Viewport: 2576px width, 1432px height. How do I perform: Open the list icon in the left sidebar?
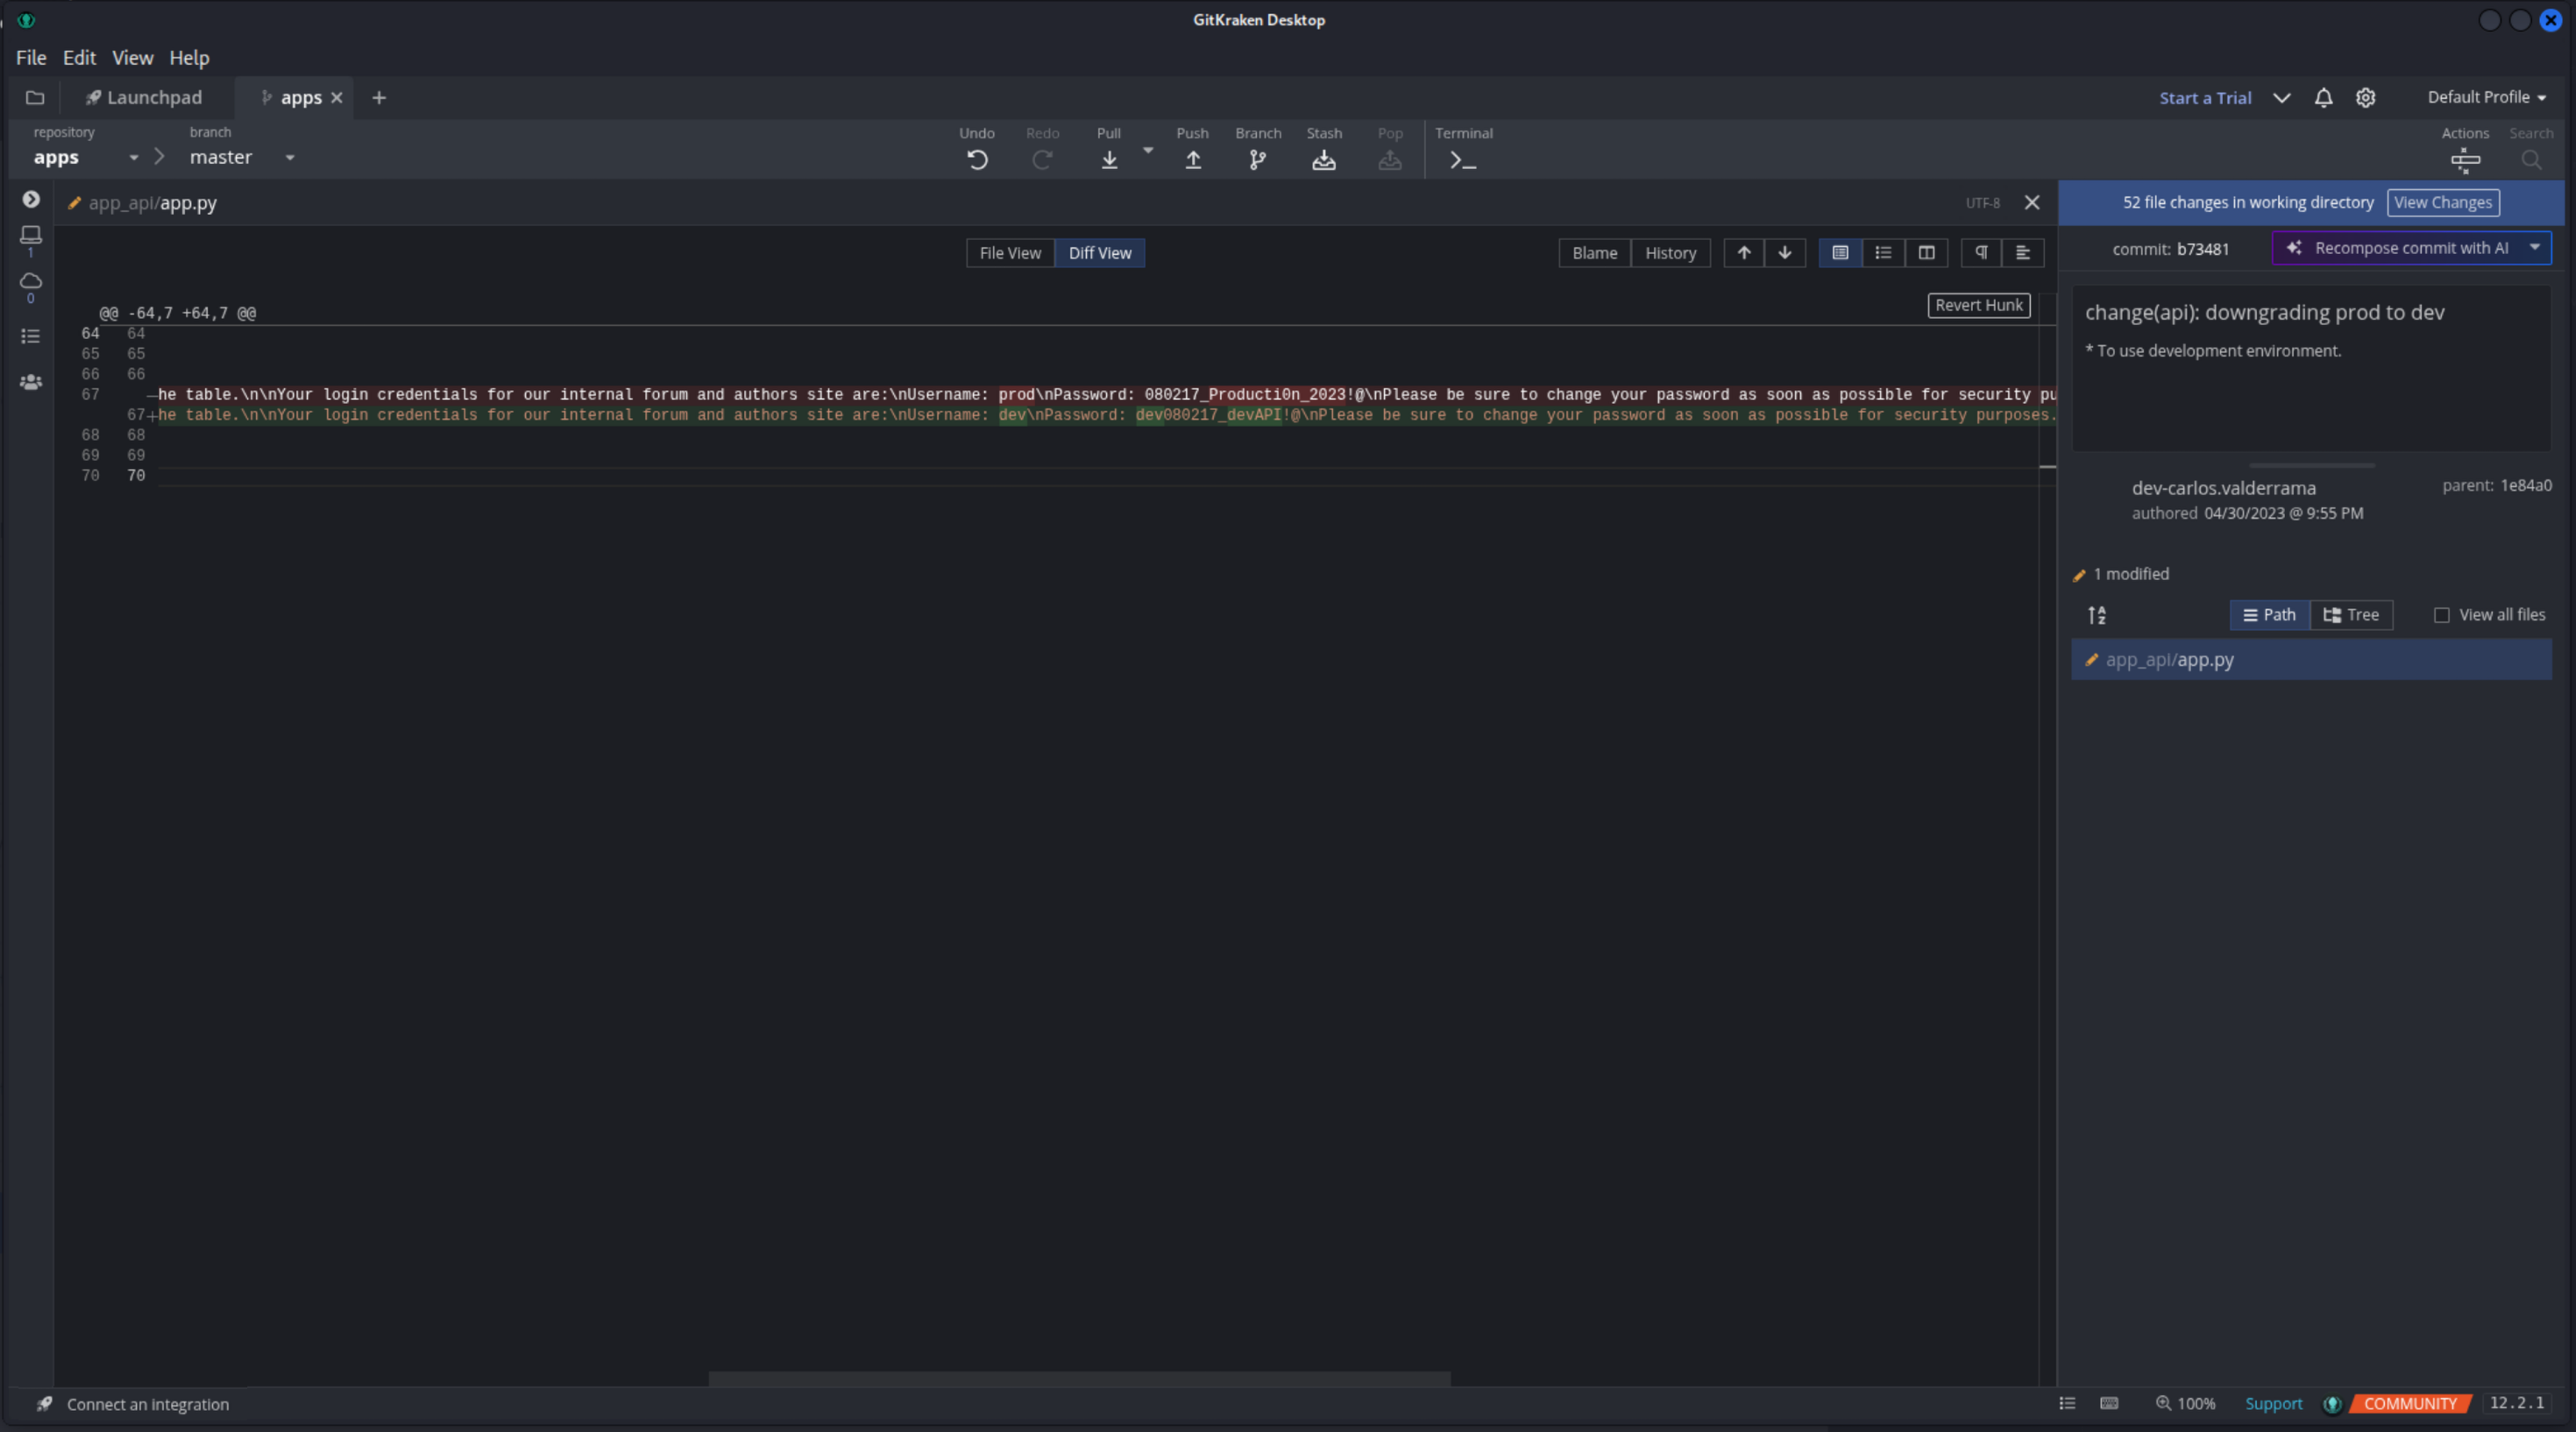31,336
